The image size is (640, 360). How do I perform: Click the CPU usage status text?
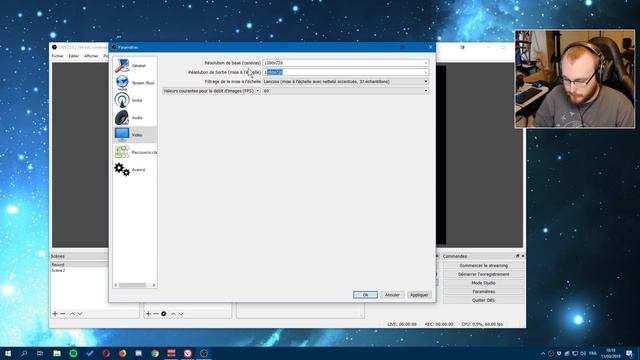pos(482,324)
